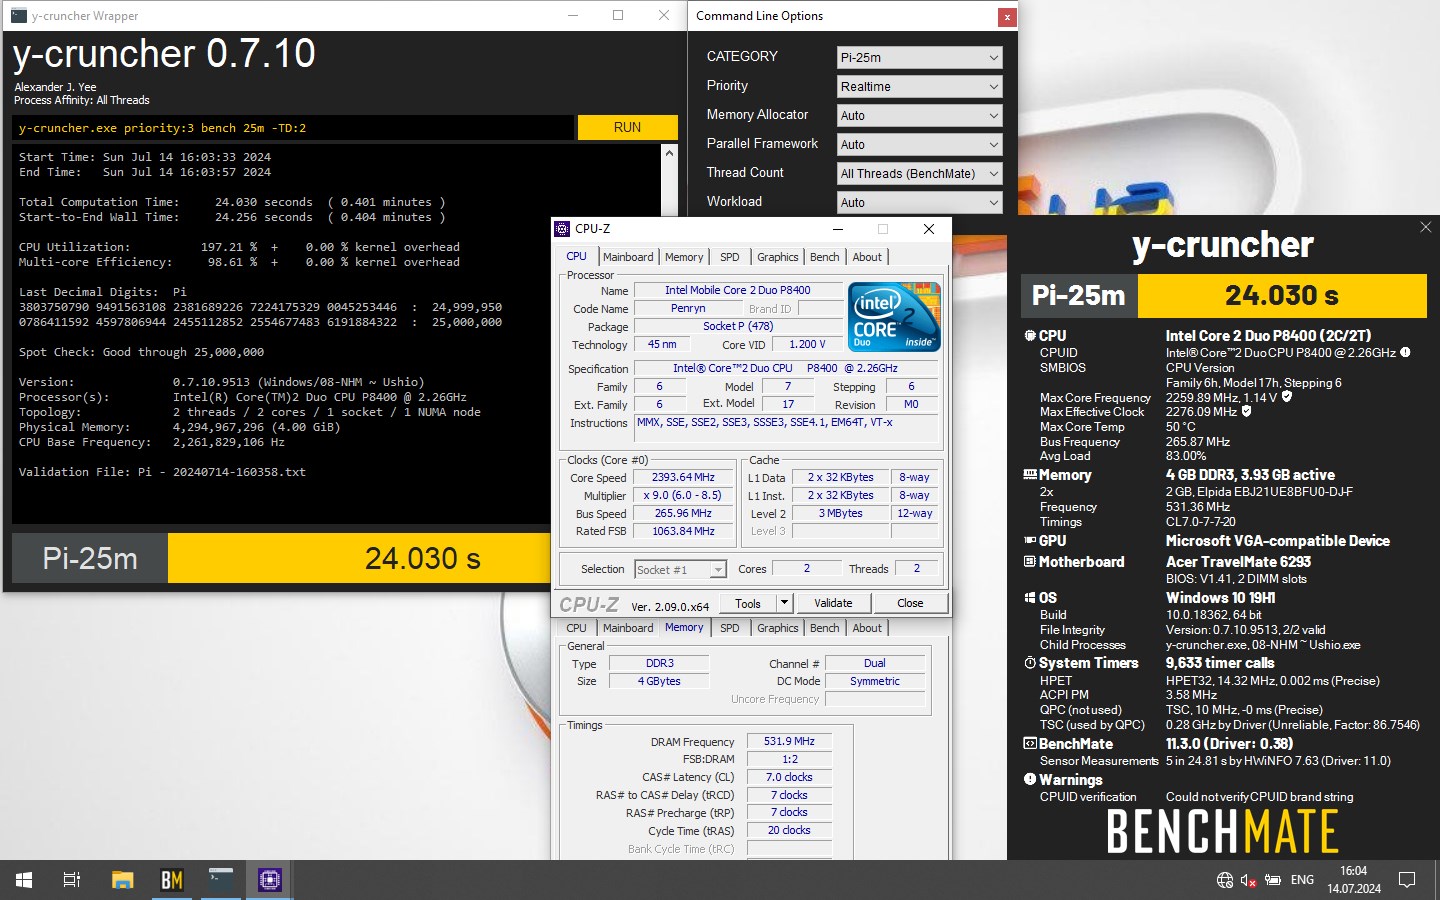The width and height of the screenshot is (1440, 900).
Task: Open Thread Count dropdown showing All Threads
Action: point(919,174)
